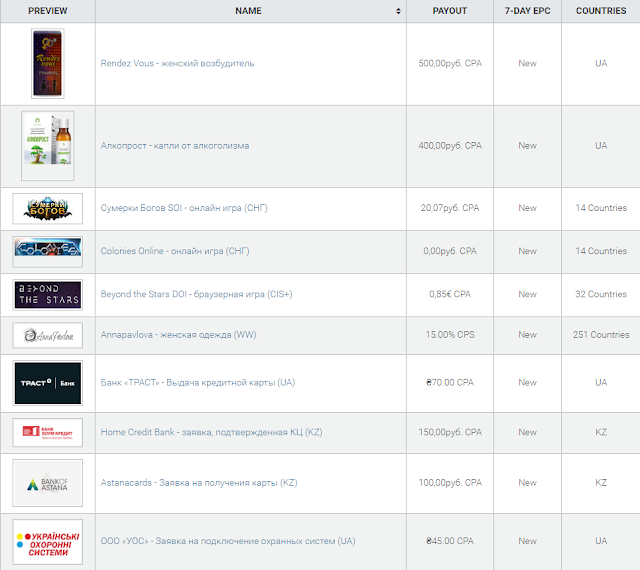
Task: Open ООО «УОС» security systems offer
Action: (x=228, y=541)
